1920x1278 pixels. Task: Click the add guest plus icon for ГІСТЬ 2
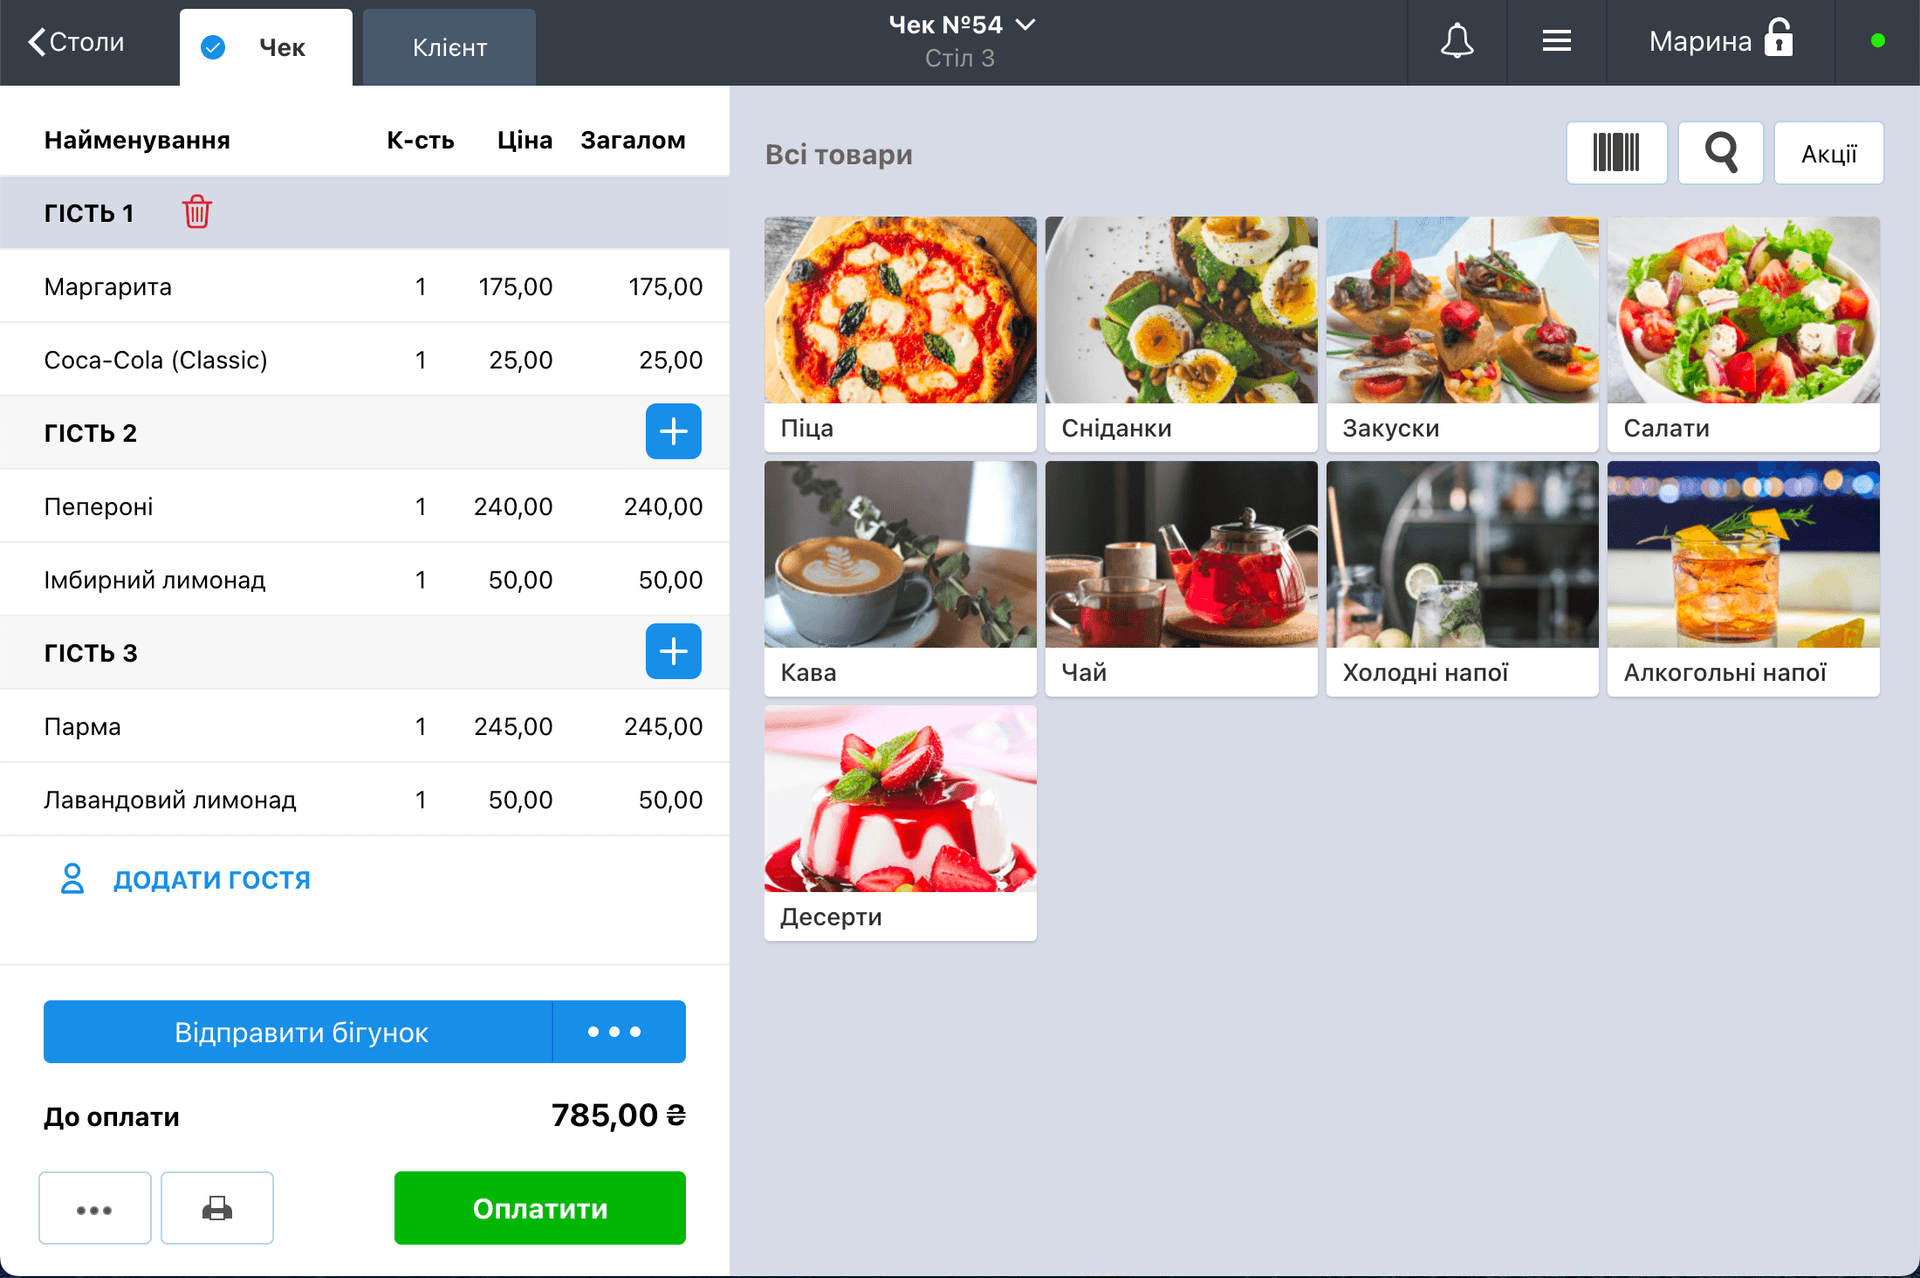[673, 431]
